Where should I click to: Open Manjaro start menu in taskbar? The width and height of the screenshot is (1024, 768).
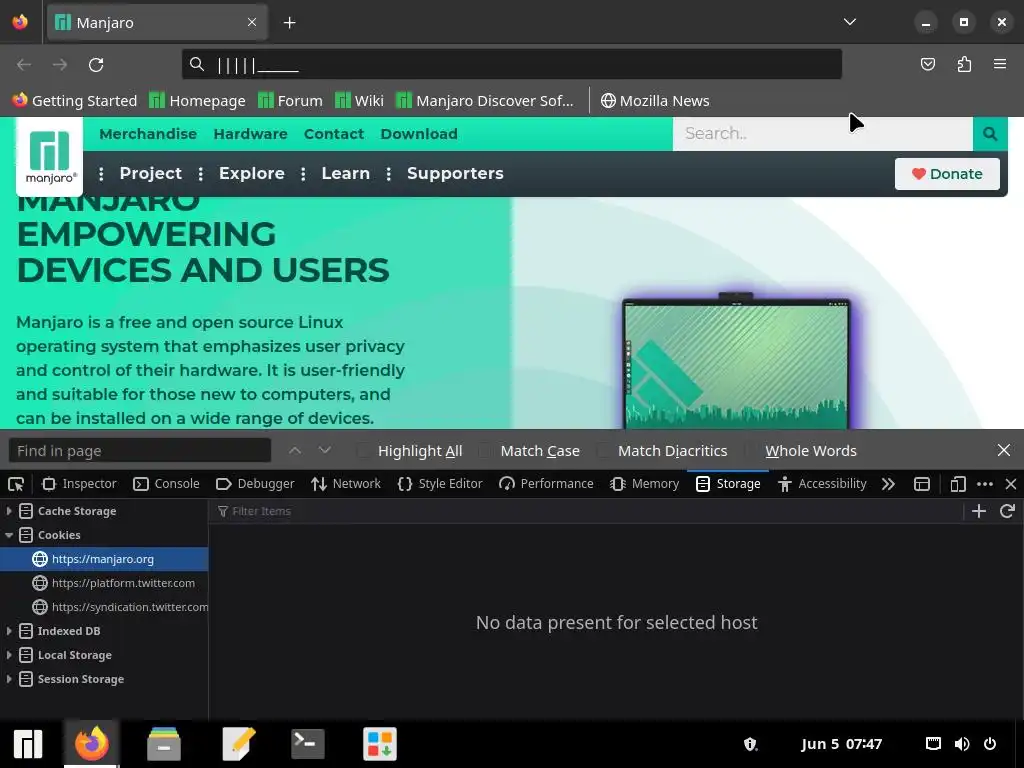[x=28, y=744]
